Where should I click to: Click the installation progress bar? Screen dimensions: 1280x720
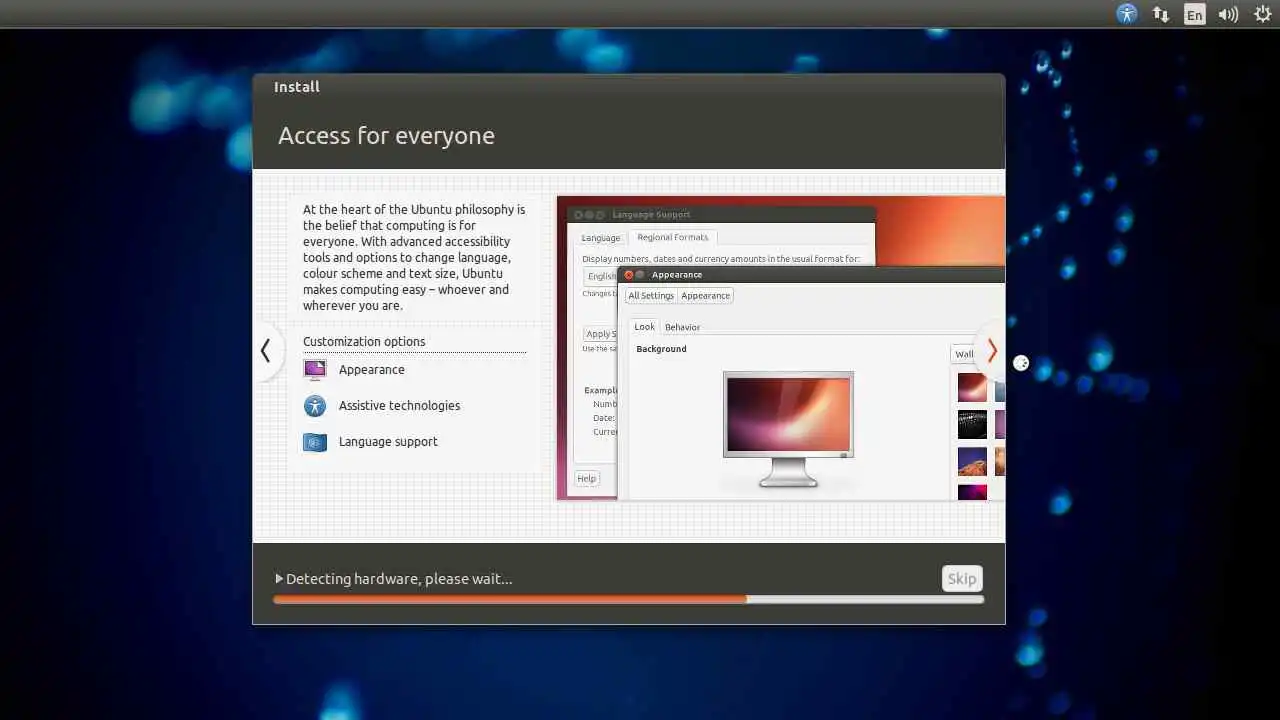(x=628, y=599)
